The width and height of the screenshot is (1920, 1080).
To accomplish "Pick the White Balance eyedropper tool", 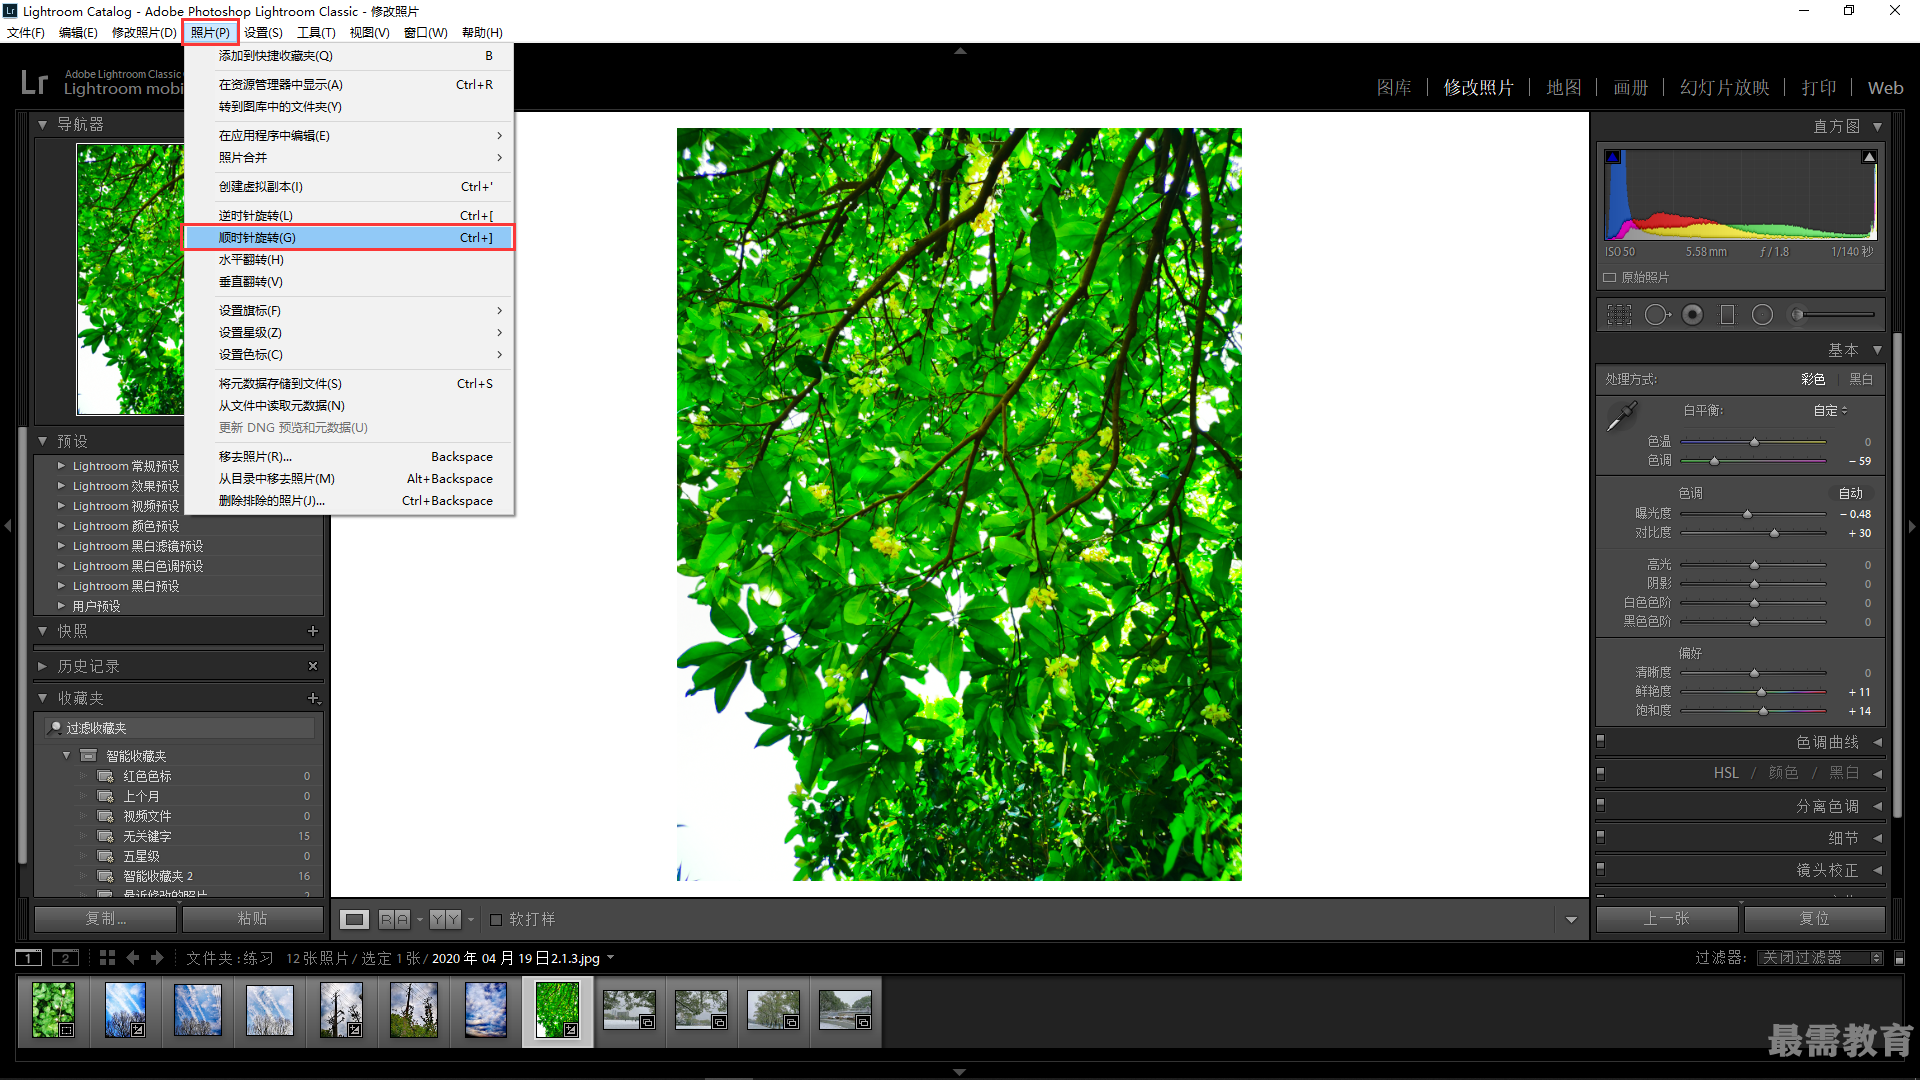I will coord(1621,416).
